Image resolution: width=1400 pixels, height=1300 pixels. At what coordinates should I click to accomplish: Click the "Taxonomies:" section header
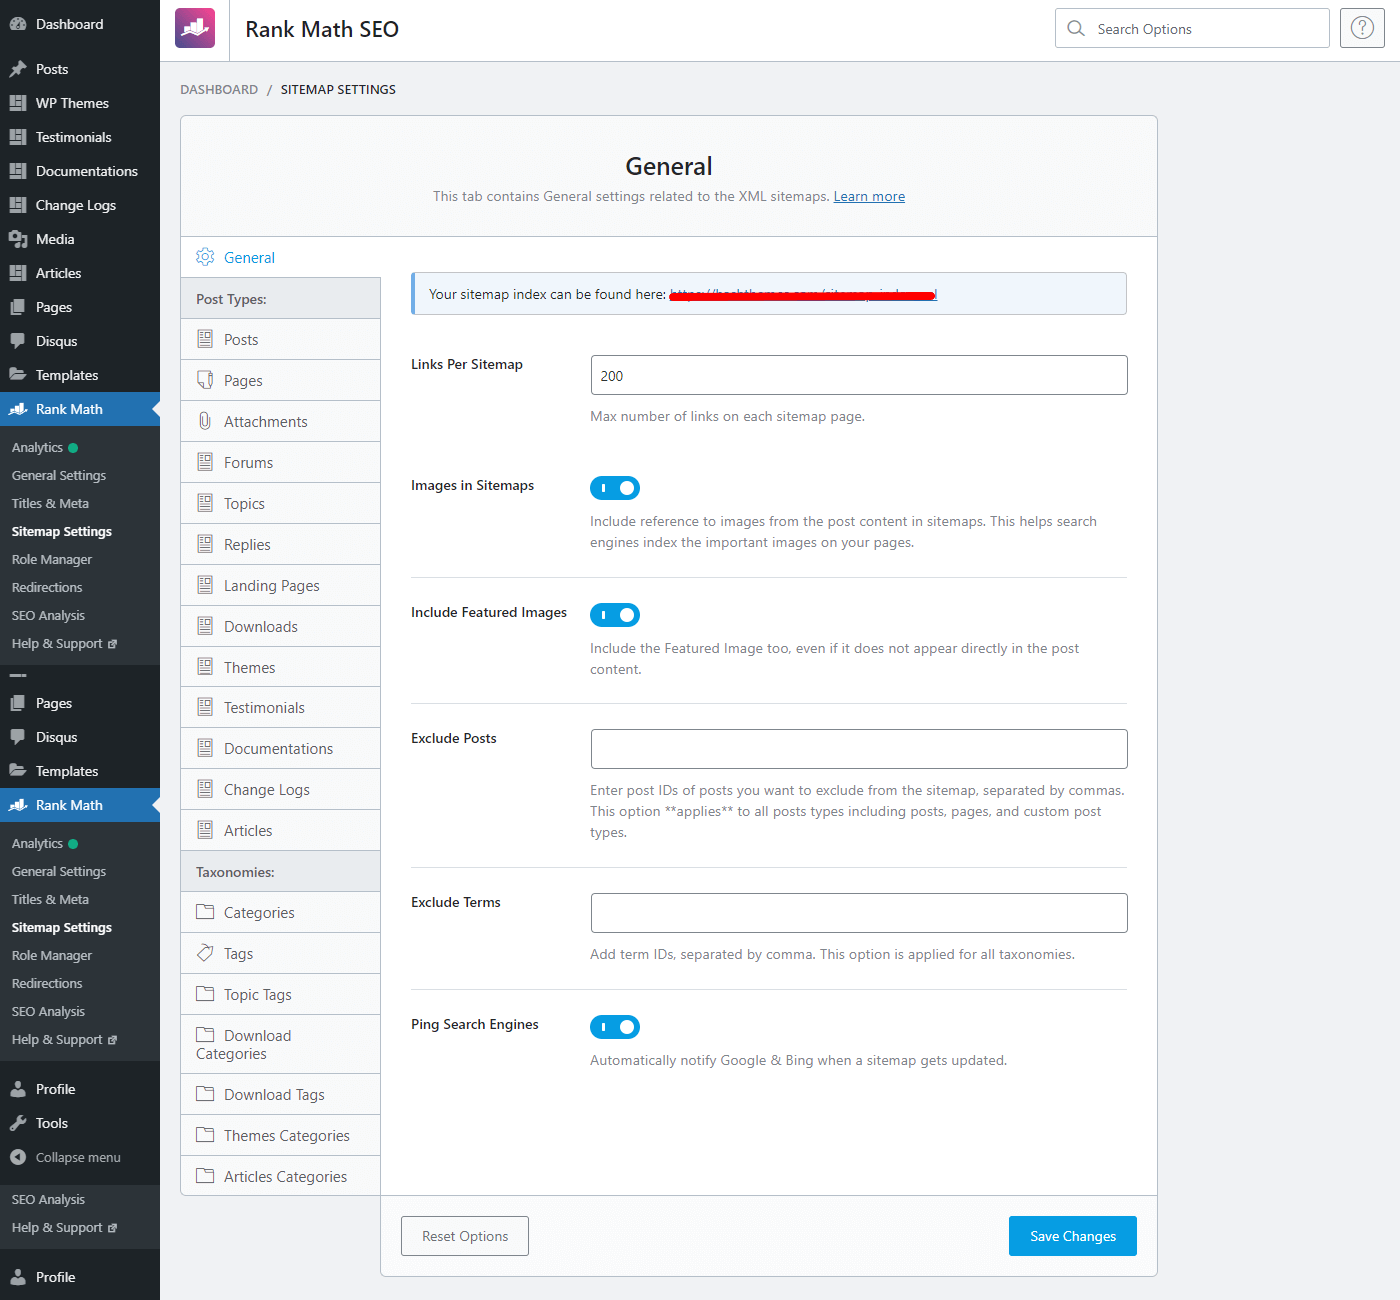pyautogui.click(x=281, y=871)
